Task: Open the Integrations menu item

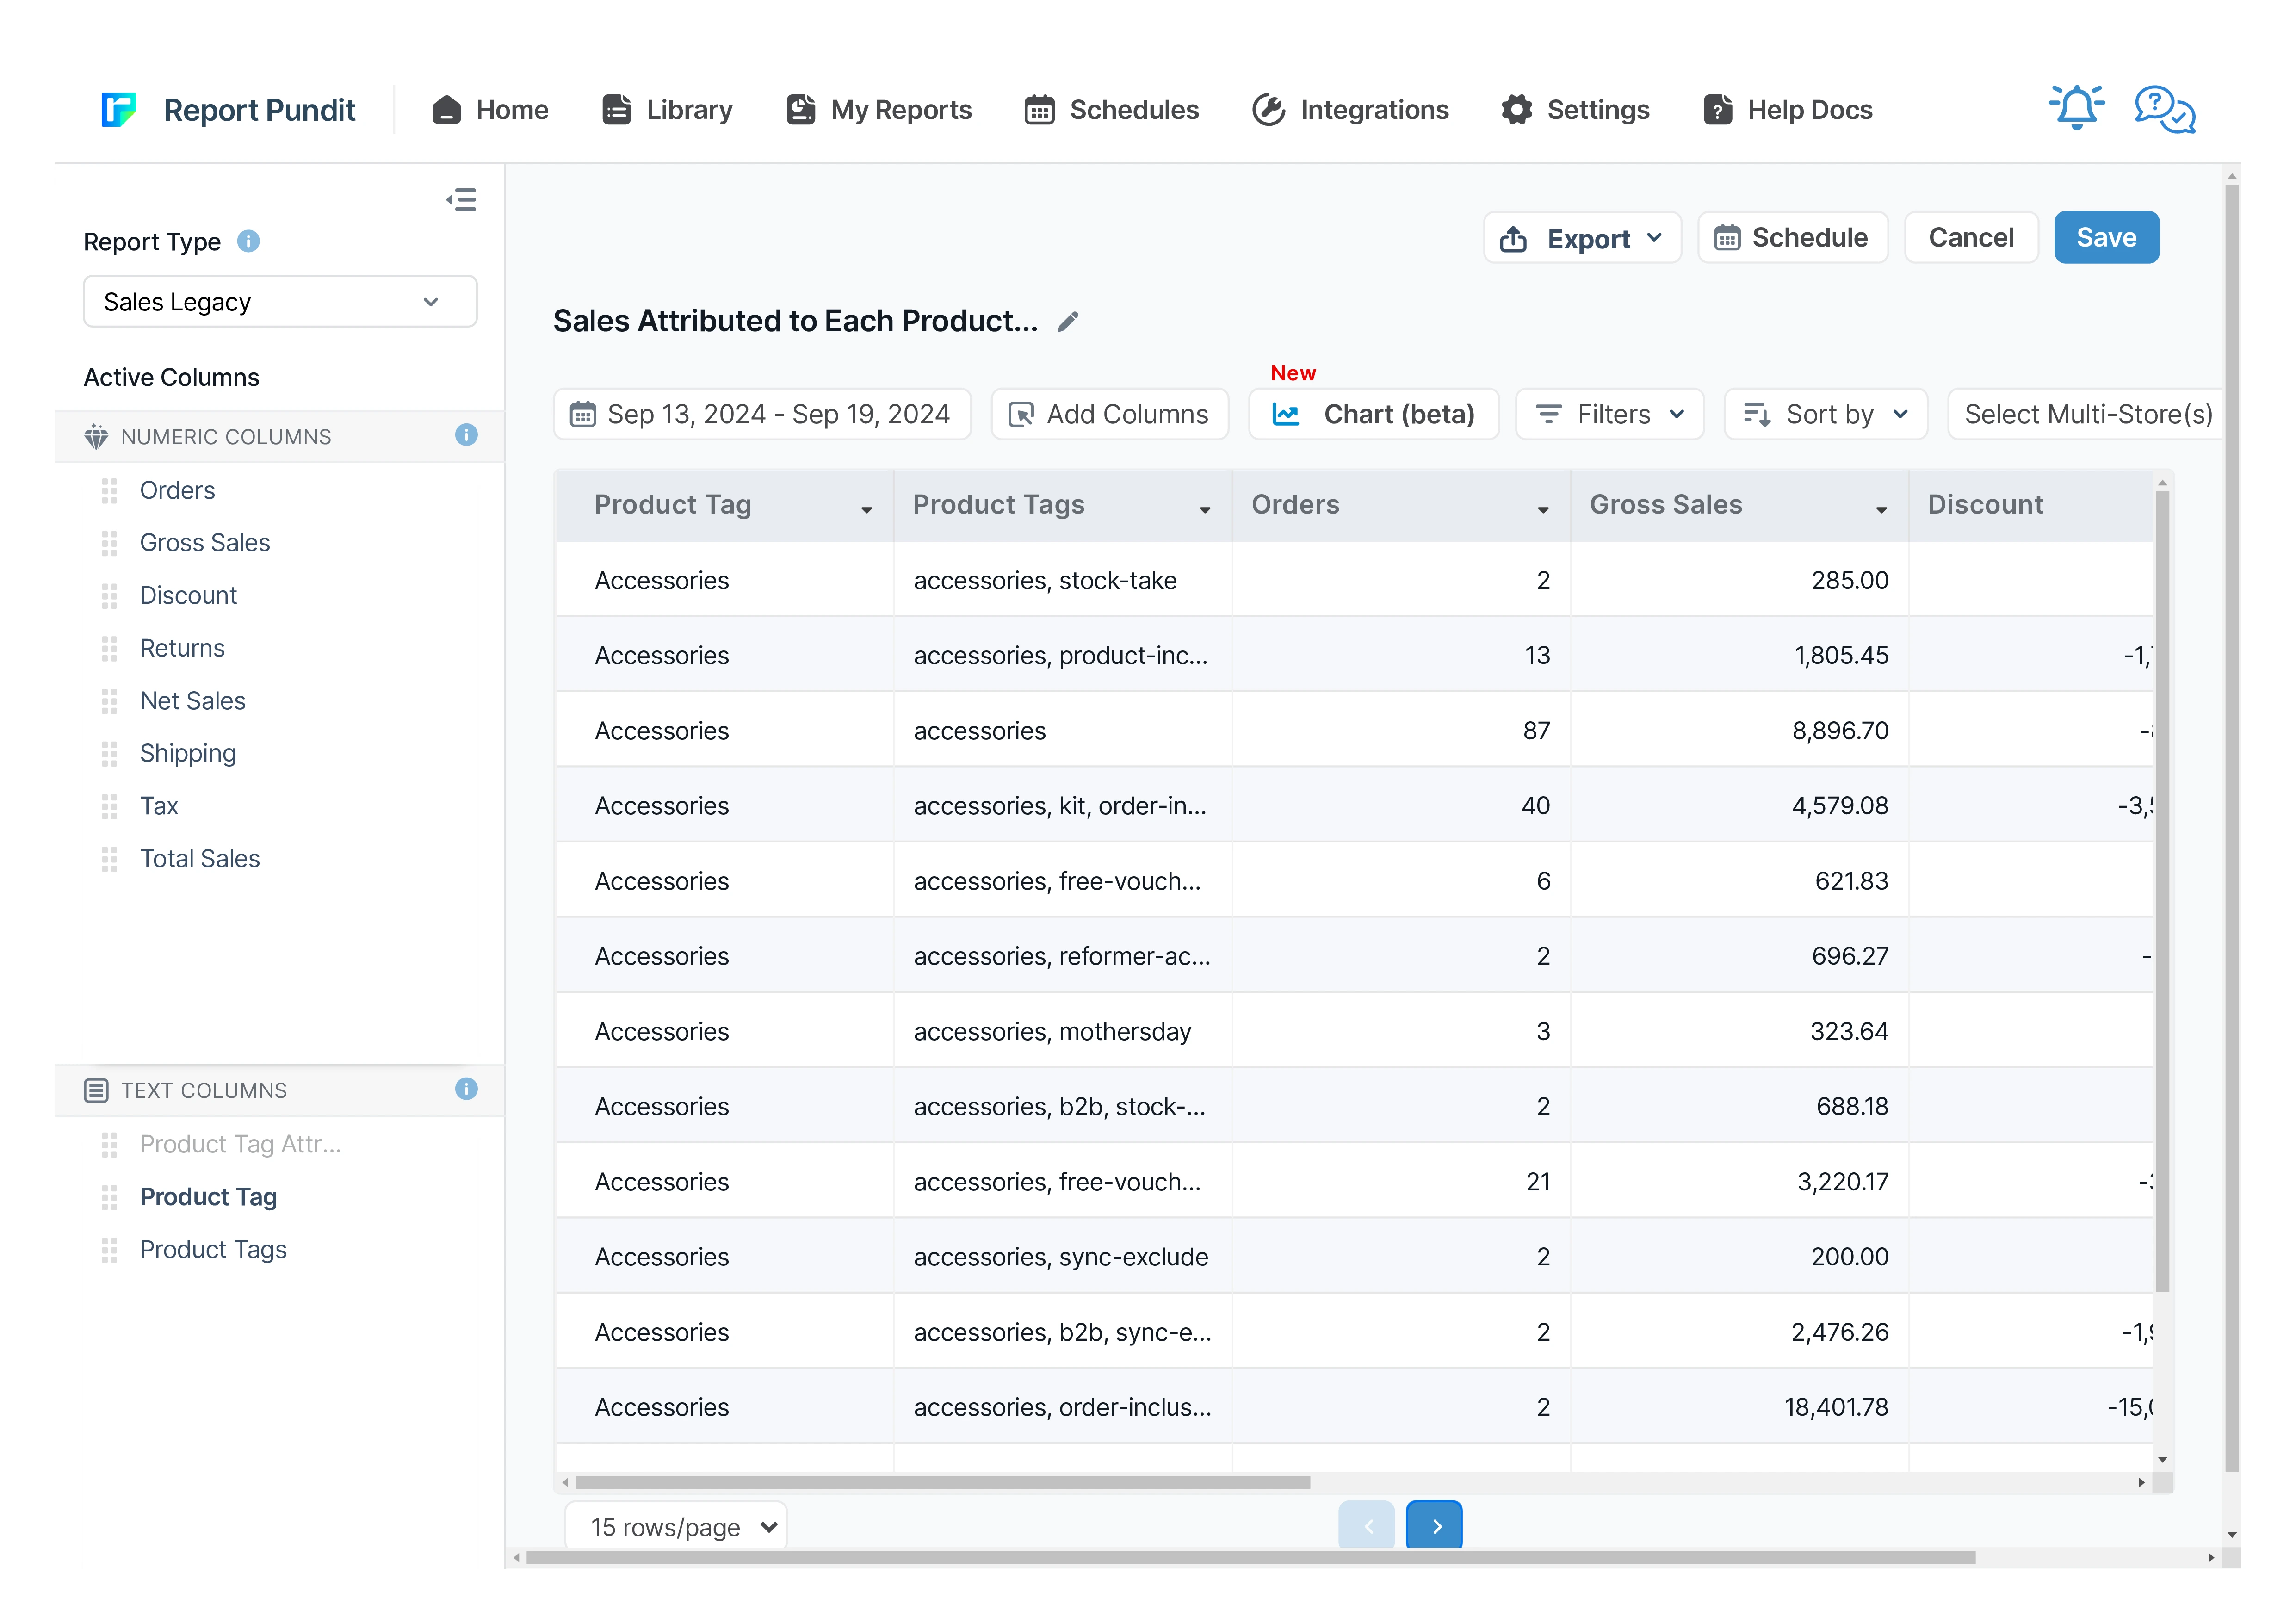Action: 1350,109
